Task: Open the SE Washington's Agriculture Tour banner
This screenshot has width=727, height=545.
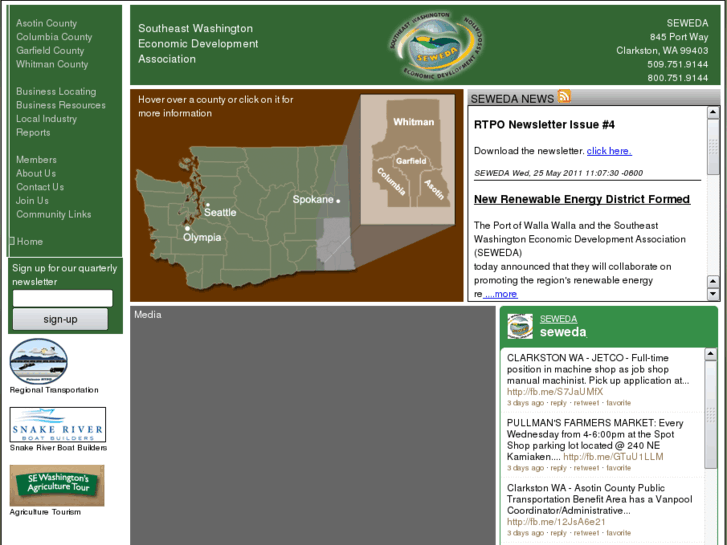Action: tap(57, 485)
